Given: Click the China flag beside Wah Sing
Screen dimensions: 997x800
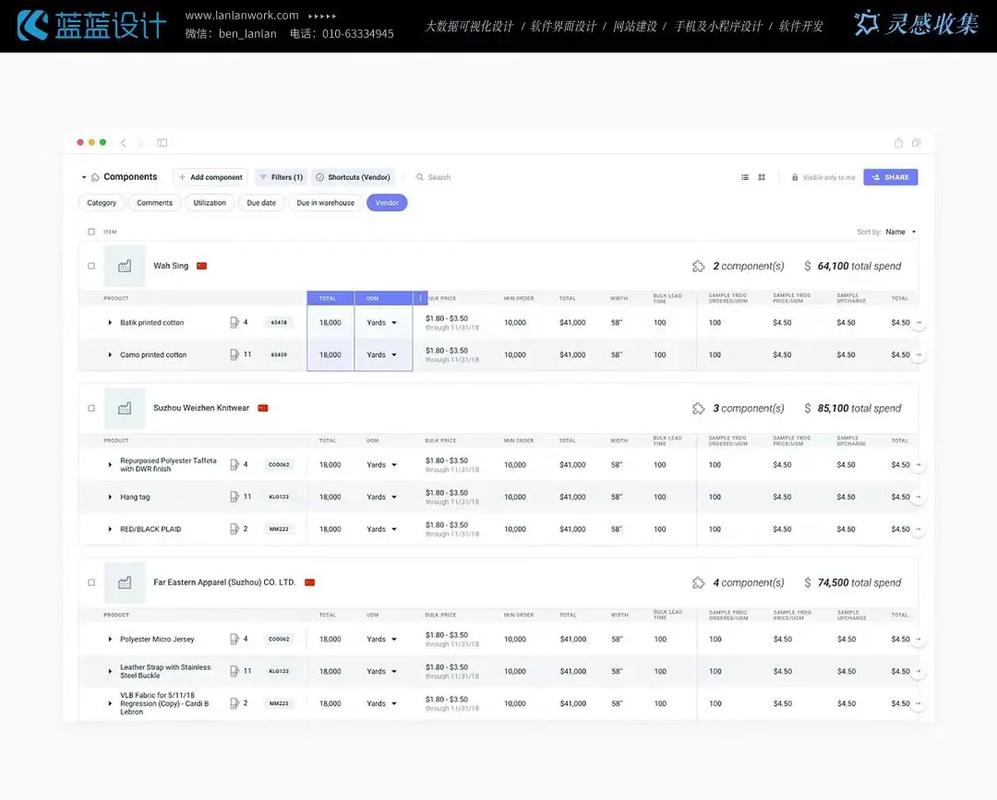Looking at the screenshot, I should pos(202,266).
